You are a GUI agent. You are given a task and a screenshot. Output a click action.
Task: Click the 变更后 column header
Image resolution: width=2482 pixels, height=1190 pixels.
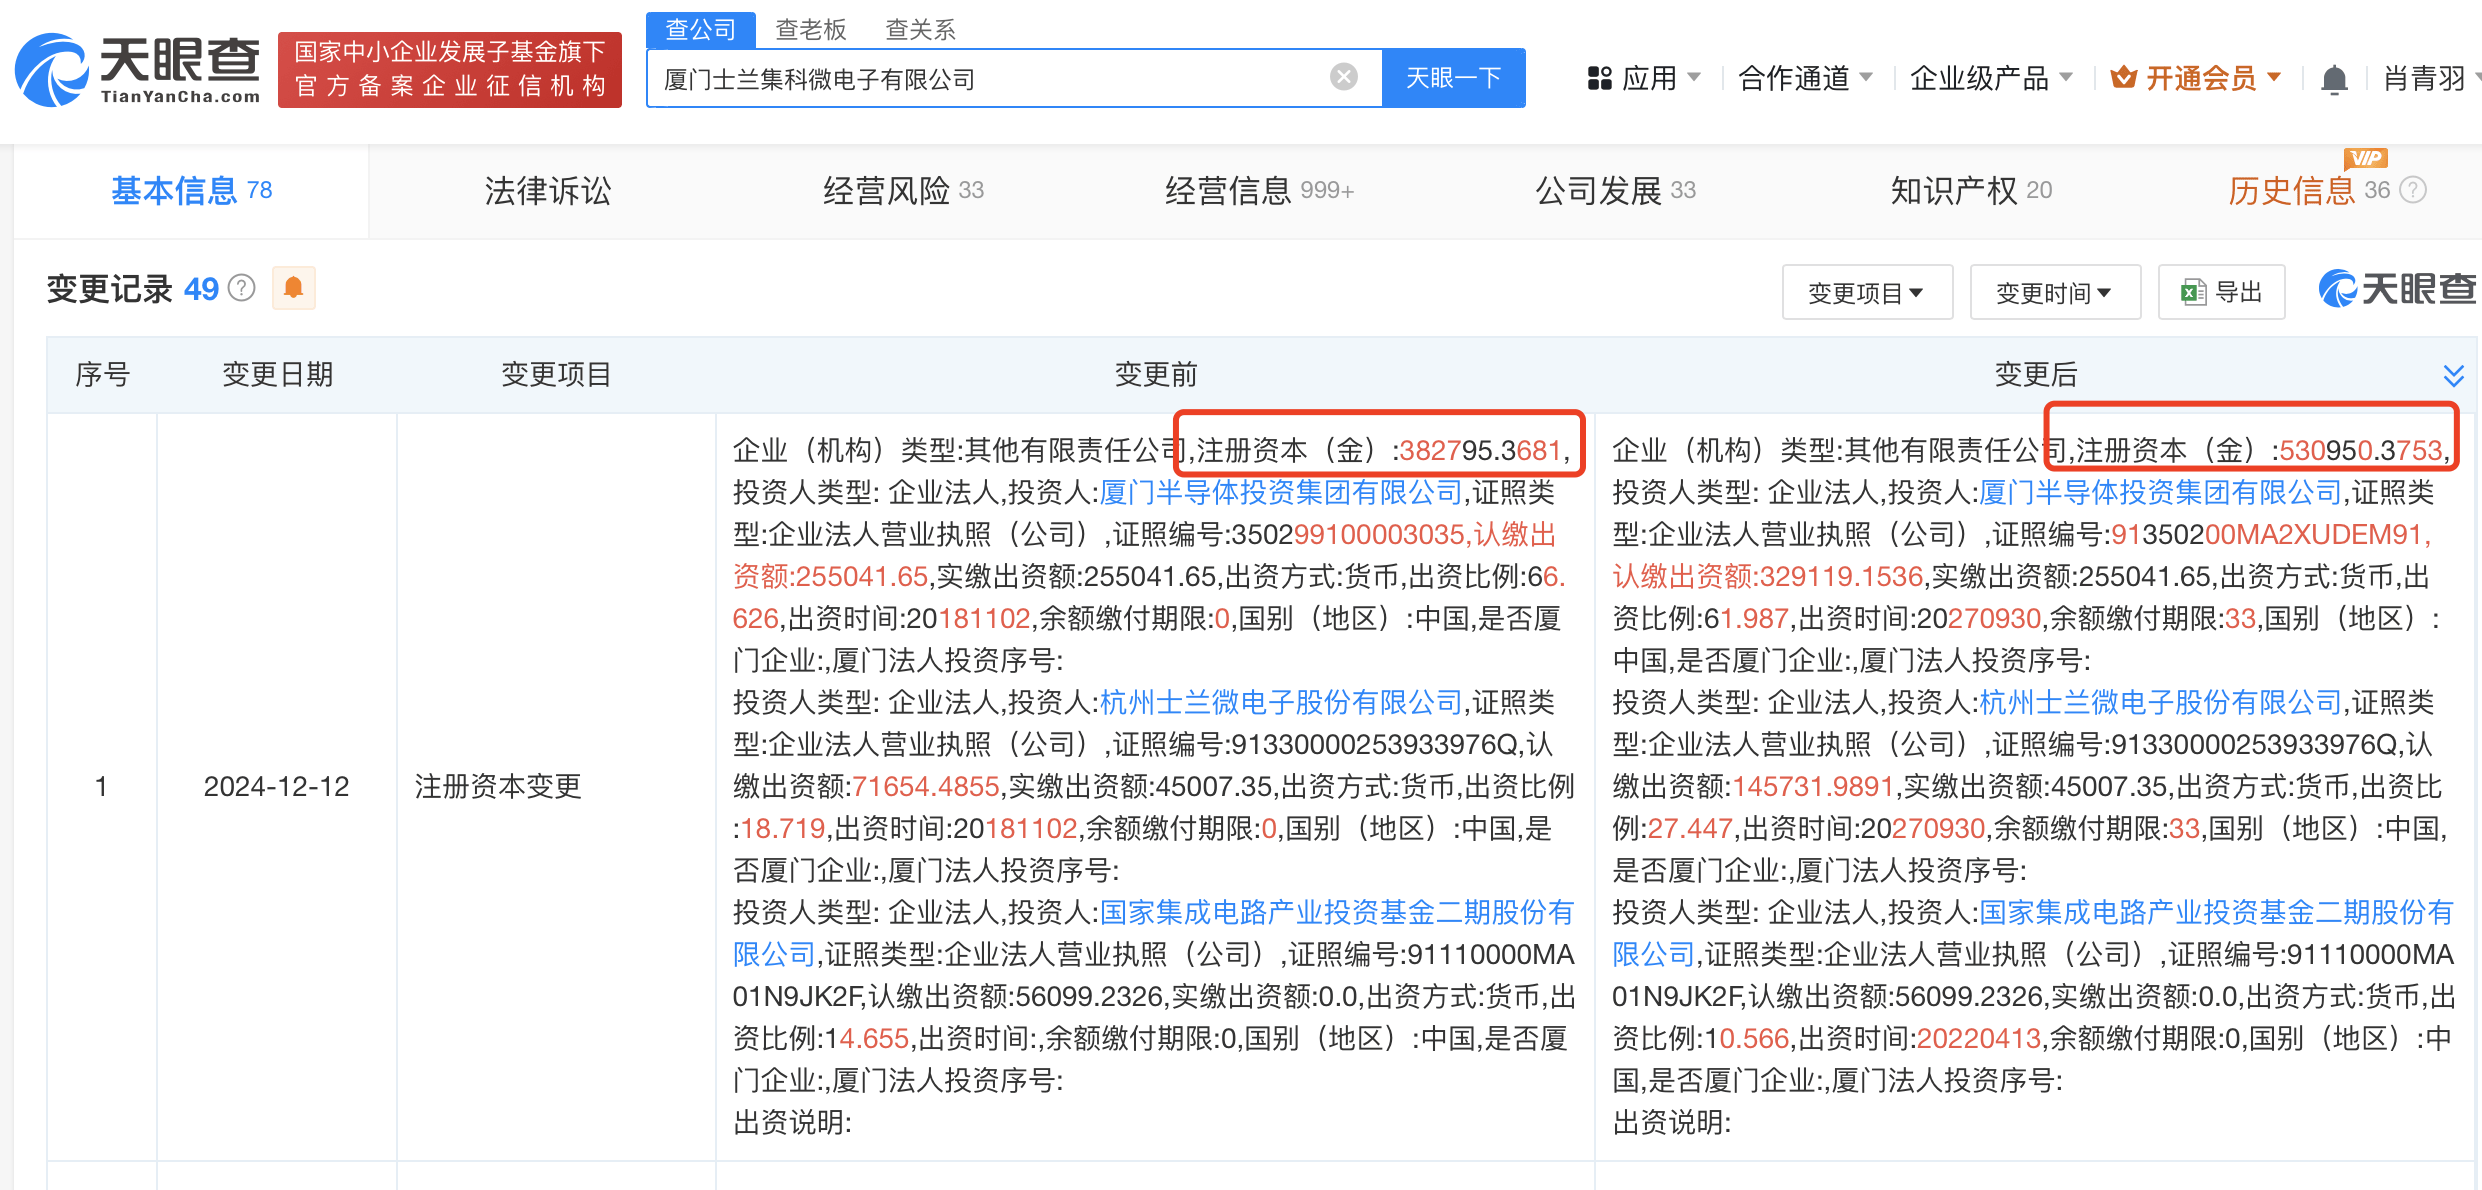click(2036, 375)
